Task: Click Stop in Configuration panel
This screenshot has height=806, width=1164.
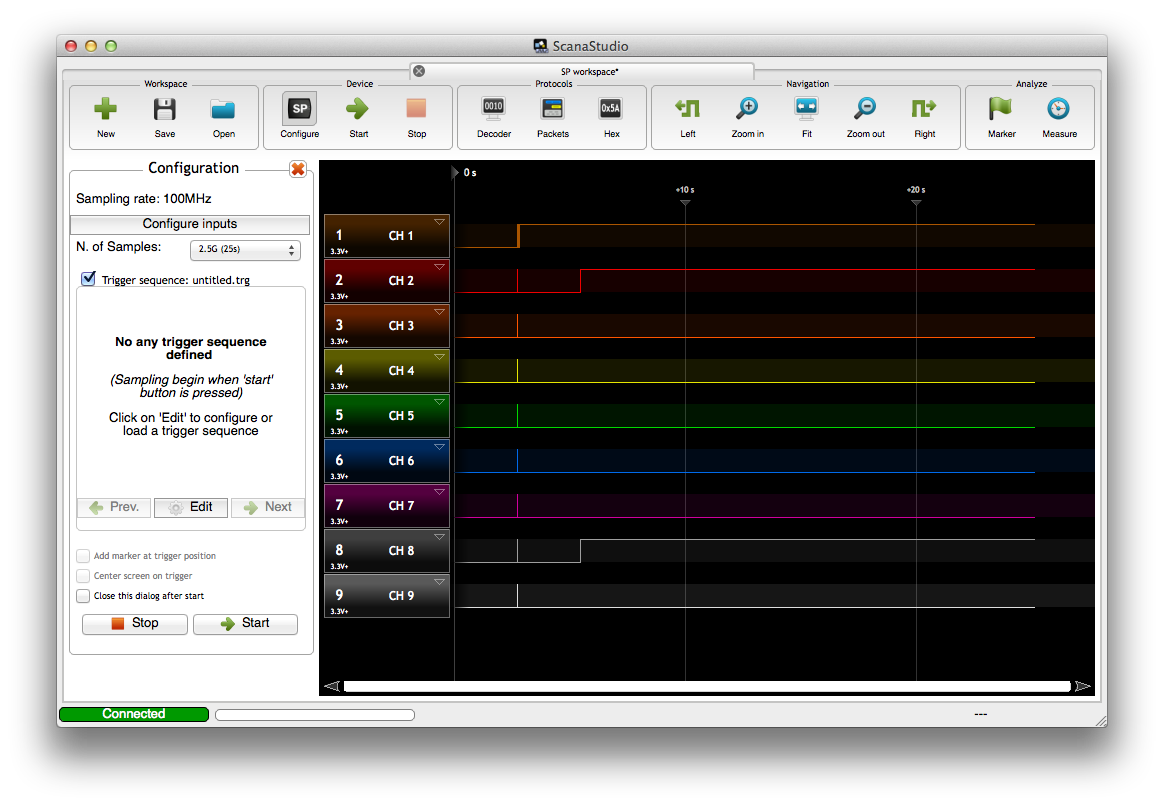Action: (x=134, y=623)
